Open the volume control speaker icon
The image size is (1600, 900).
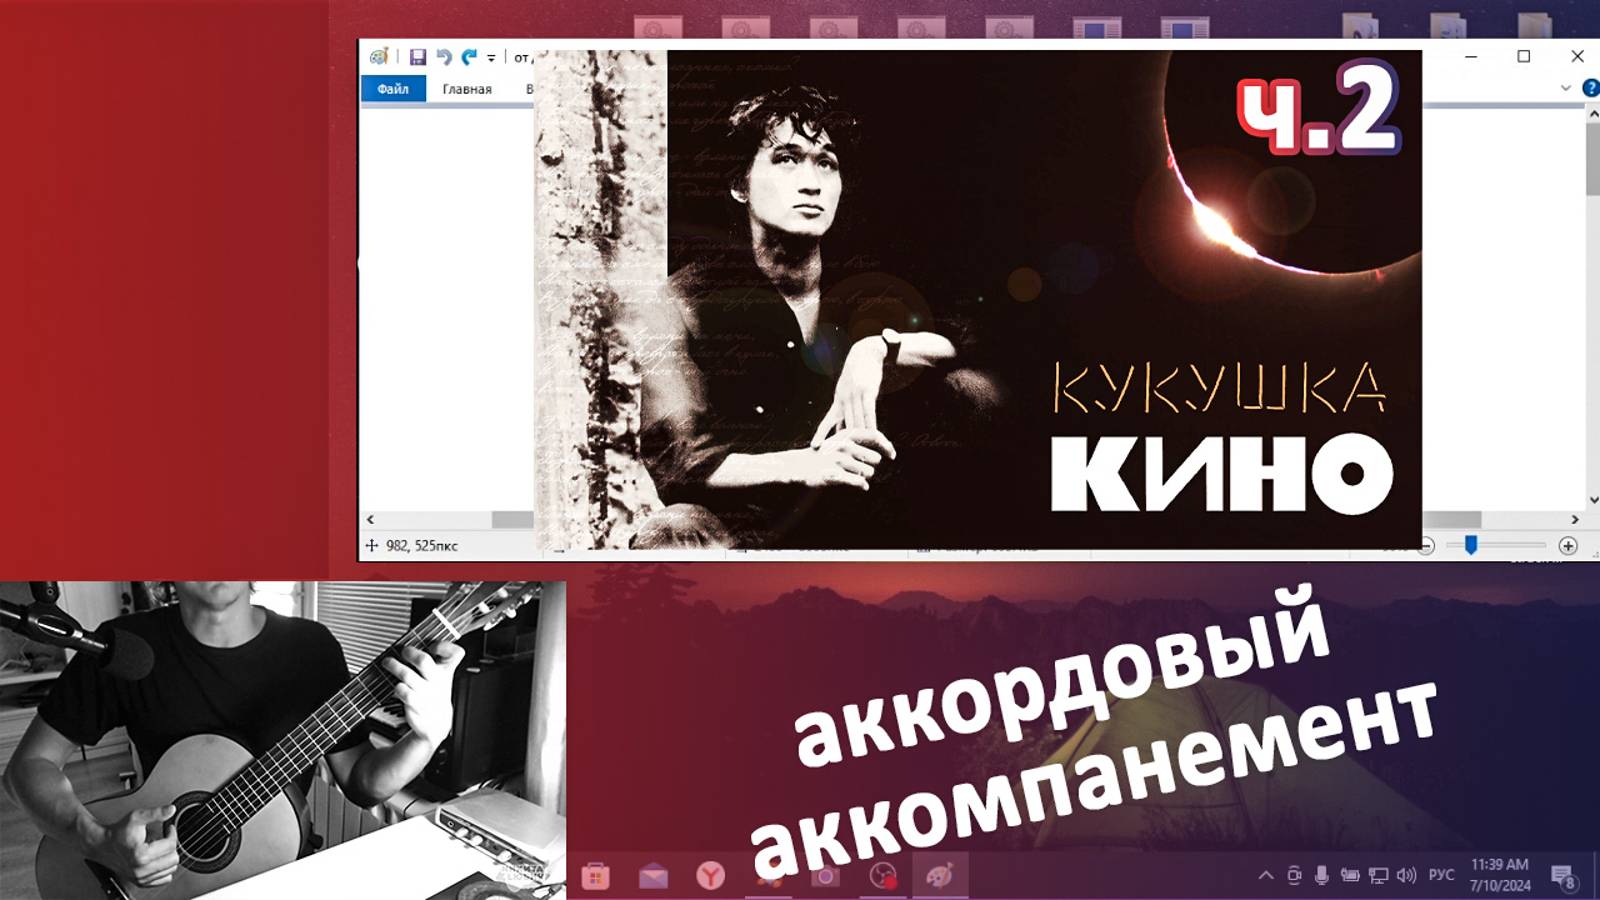1406,875
